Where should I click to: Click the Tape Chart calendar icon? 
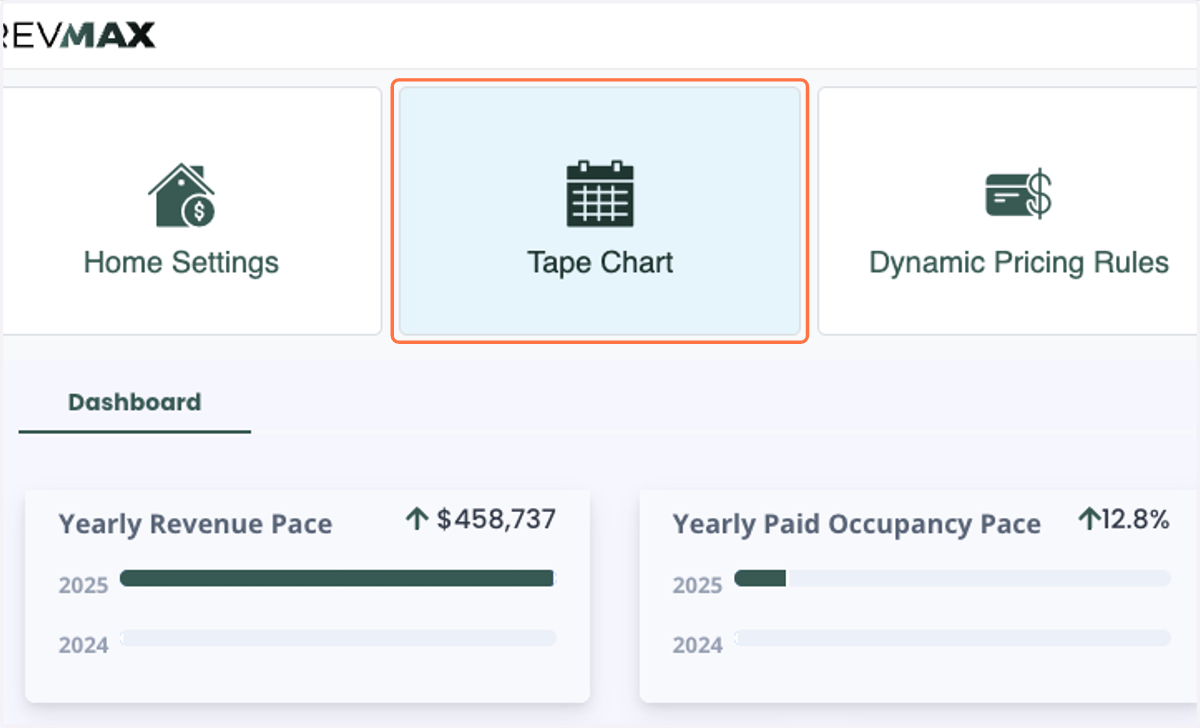tap(600, 193)
